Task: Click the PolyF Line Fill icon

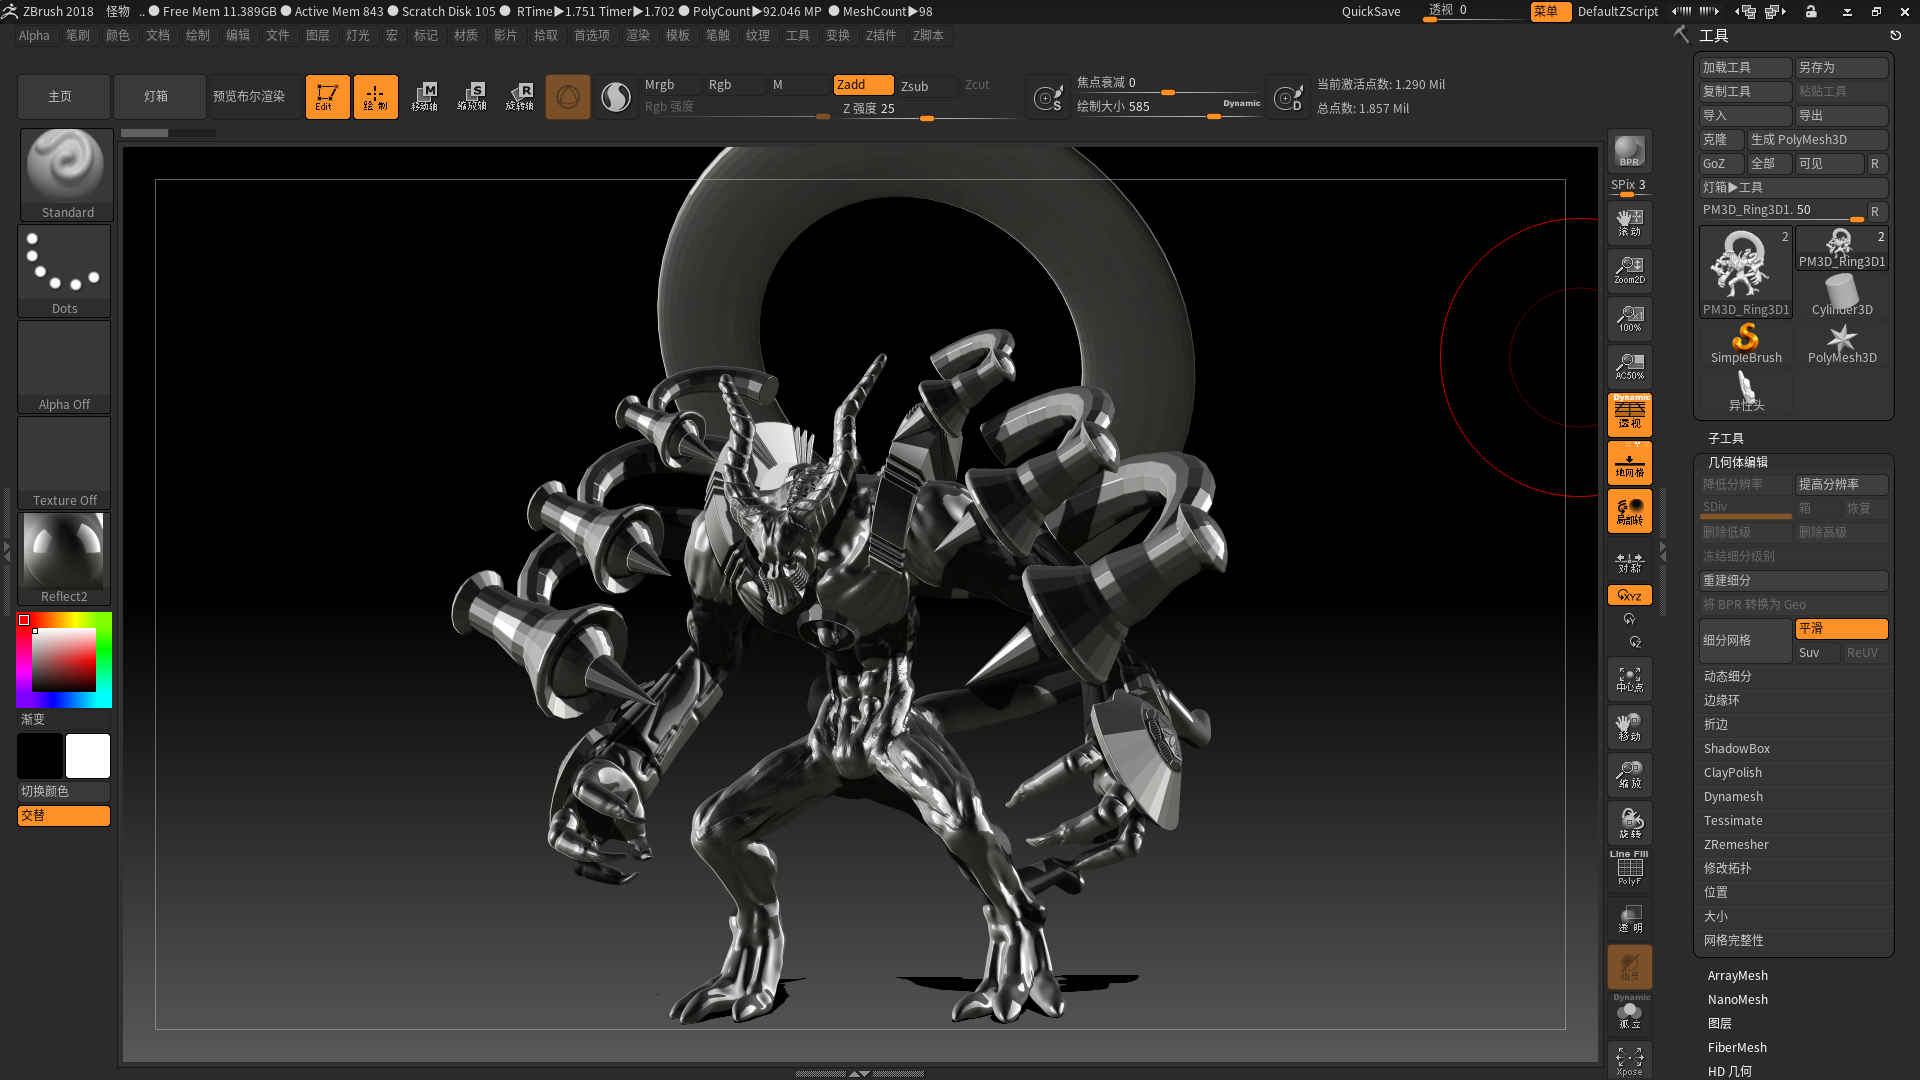Action: [1629, 868]
